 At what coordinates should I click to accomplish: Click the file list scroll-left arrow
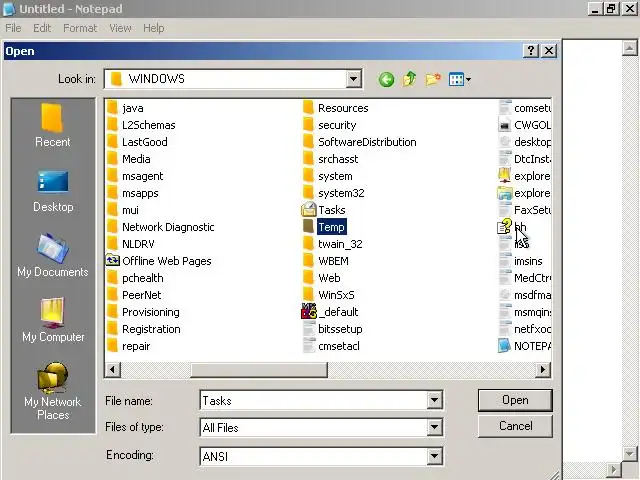tap(112, 370)
